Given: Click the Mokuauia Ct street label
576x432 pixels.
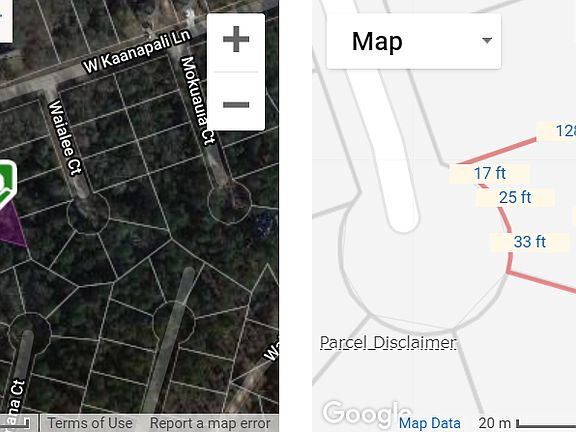Looking at the screenshot, I should coord(198,101).
